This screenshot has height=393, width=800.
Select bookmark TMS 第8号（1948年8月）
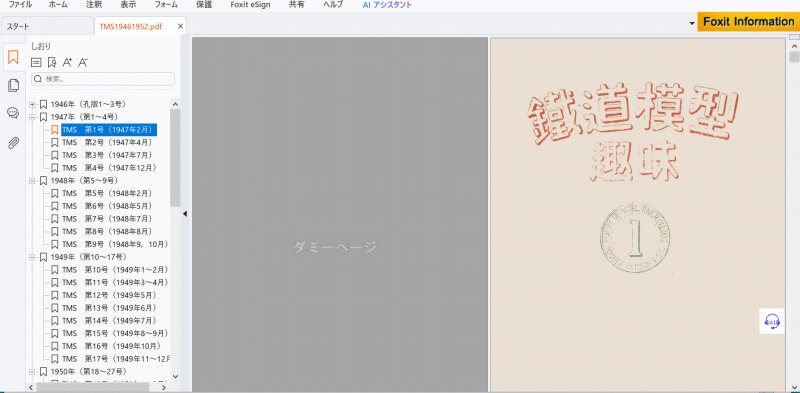(x=107, y=232)
